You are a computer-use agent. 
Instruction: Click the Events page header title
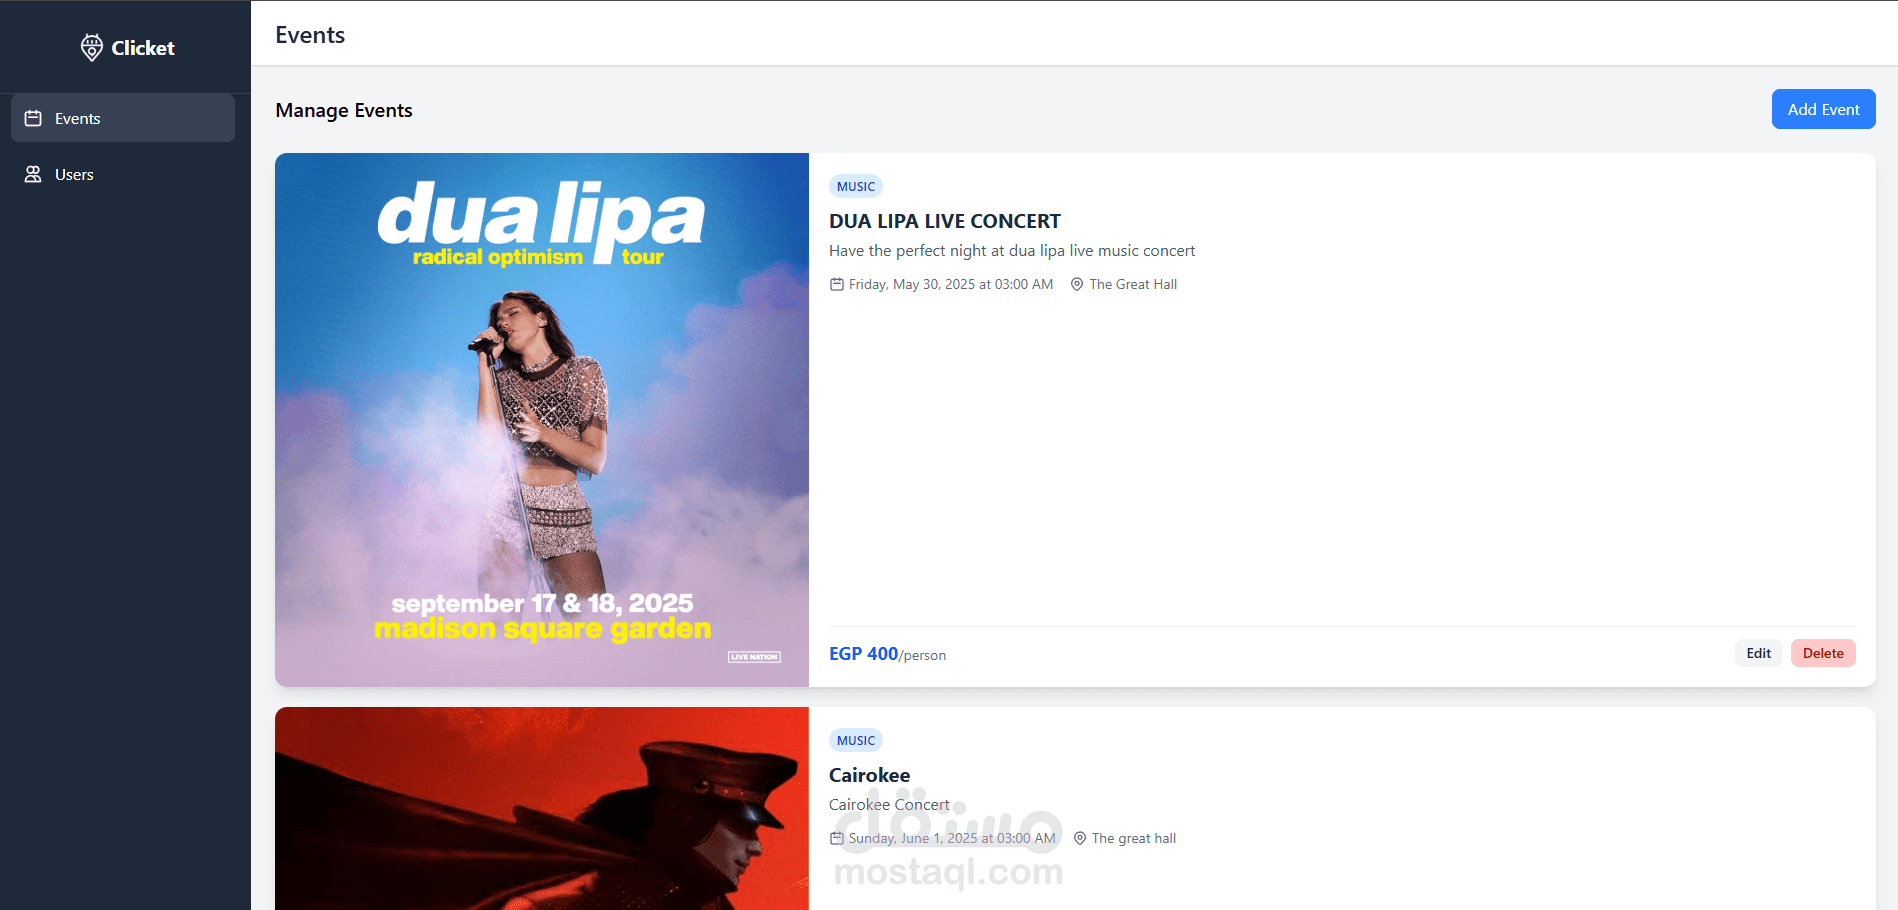(310, 35)
